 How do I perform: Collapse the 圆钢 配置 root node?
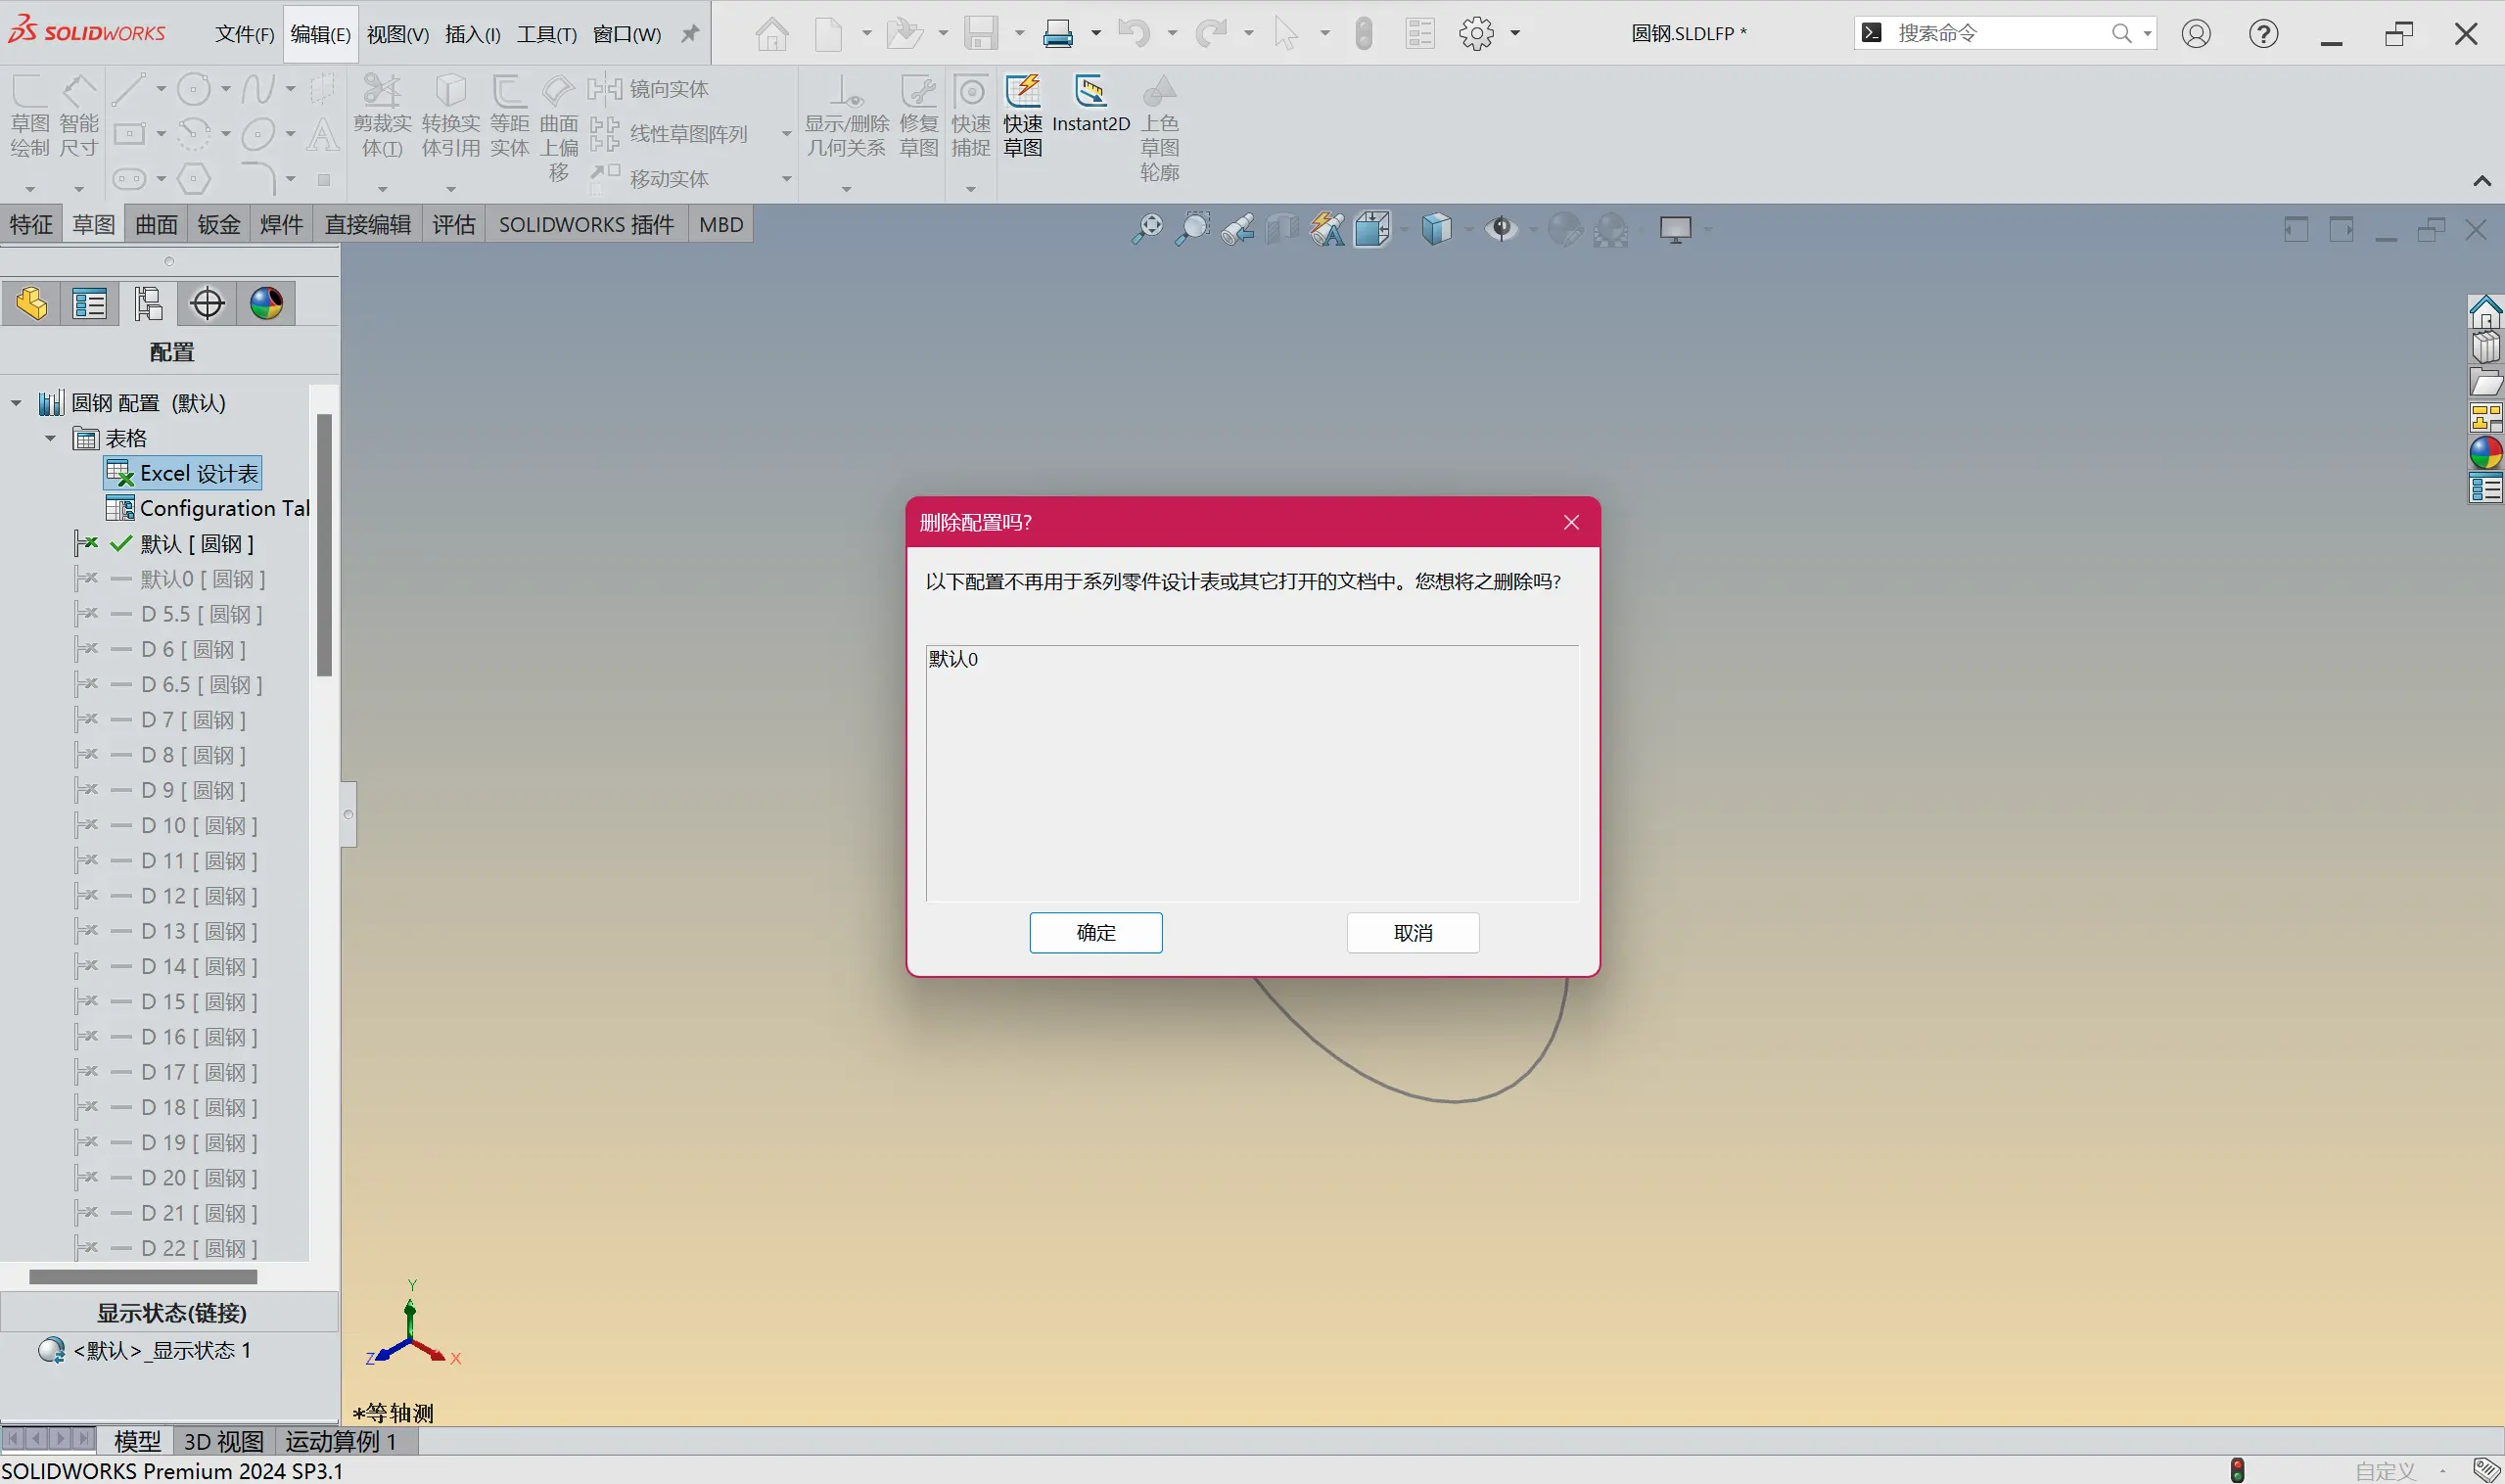click(x=16, y=403)
